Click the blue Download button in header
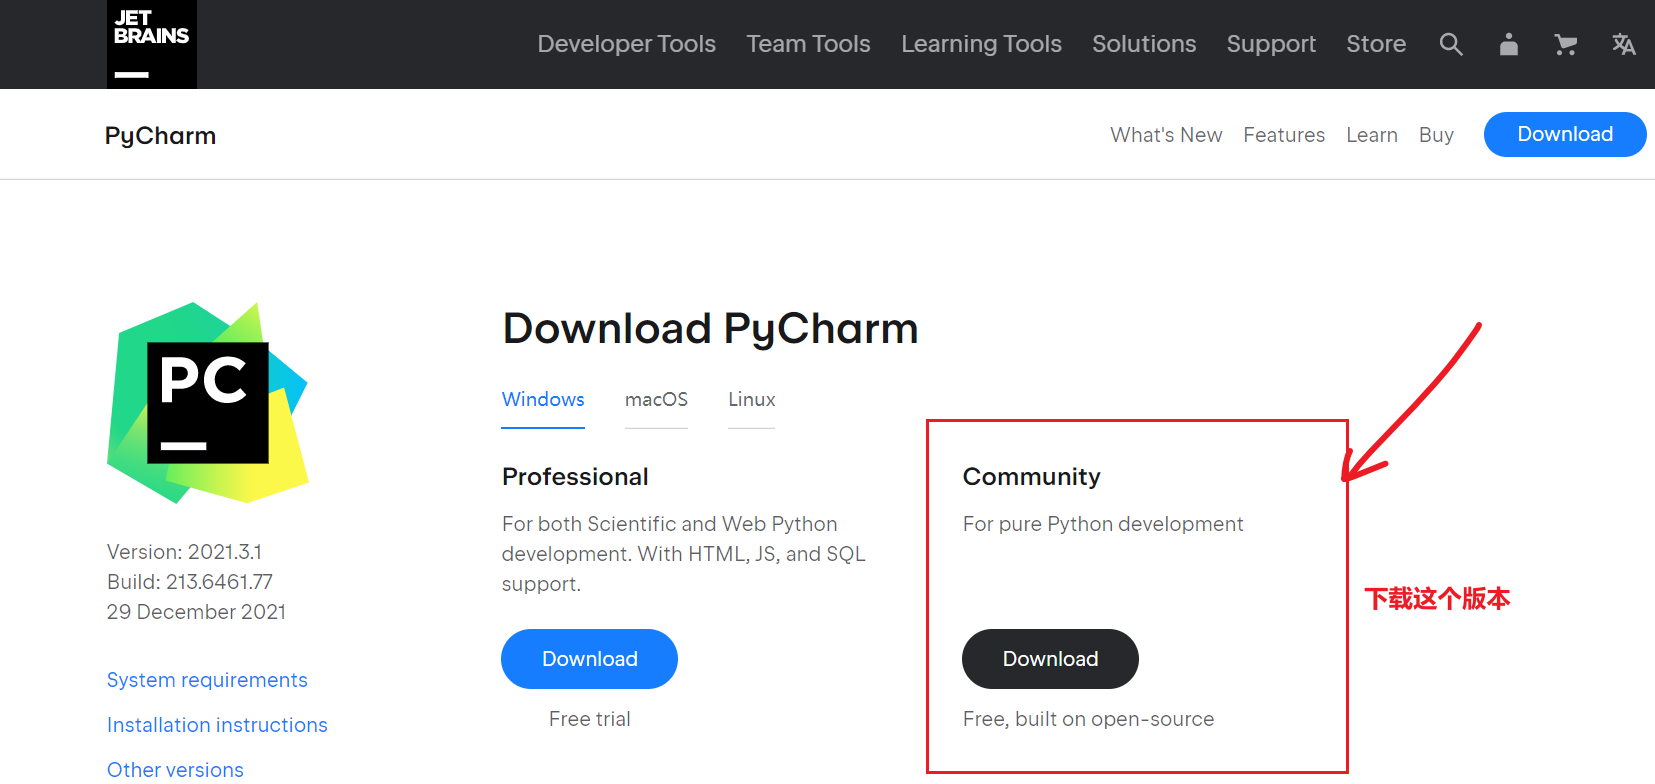The height and width of the screenshot is (784, 1655). 1565,134
